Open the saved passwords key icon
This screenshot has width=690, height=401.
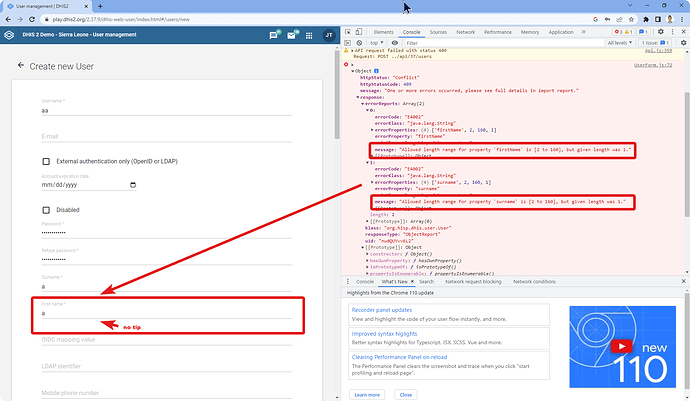[607, 19]
